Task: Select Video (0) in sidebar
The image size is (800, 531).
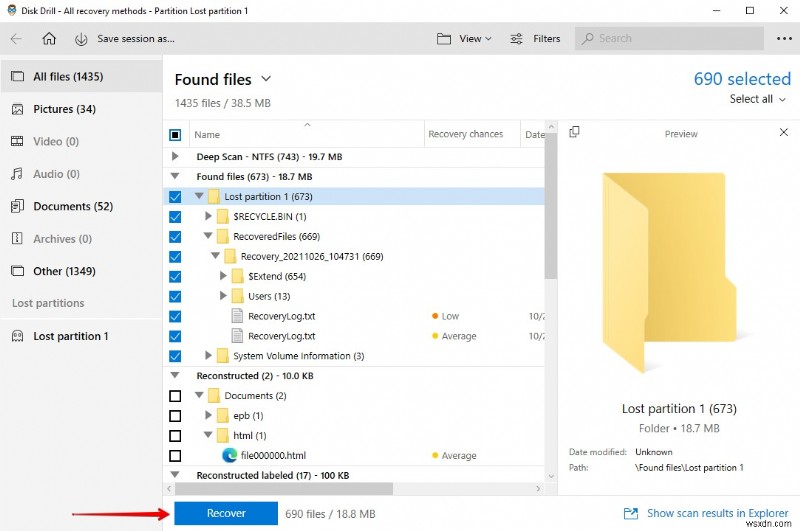Action: tap(81, 141)
